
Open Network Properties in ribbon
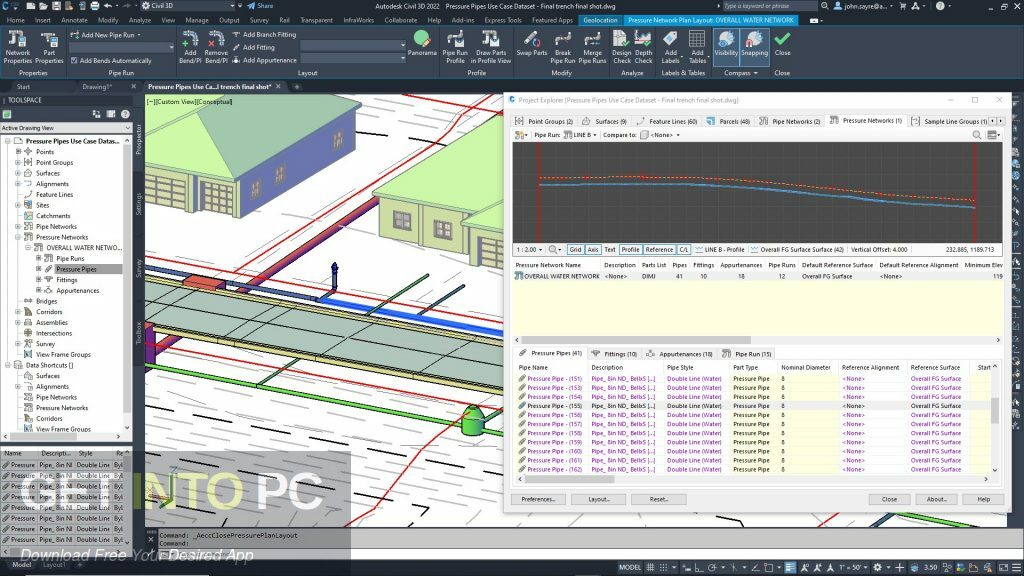click(x=18, y=46)
